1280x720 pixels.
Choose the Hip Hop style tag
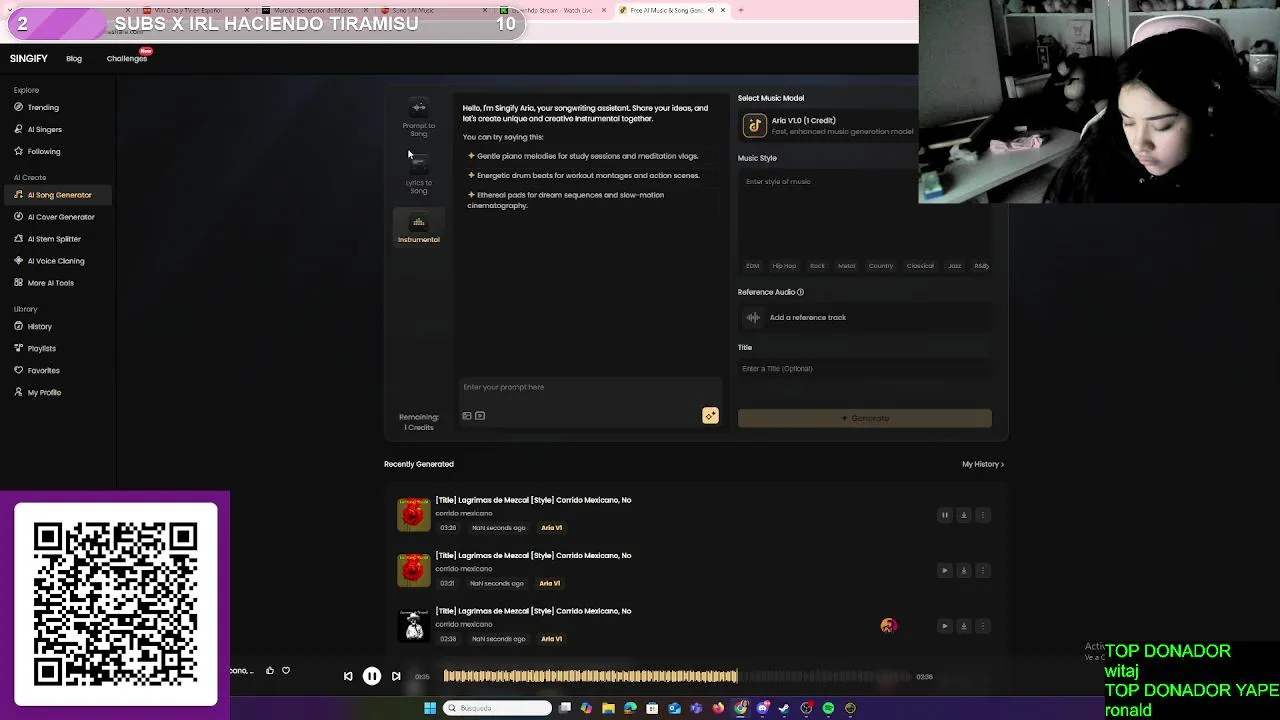click(x=784, y=266)
